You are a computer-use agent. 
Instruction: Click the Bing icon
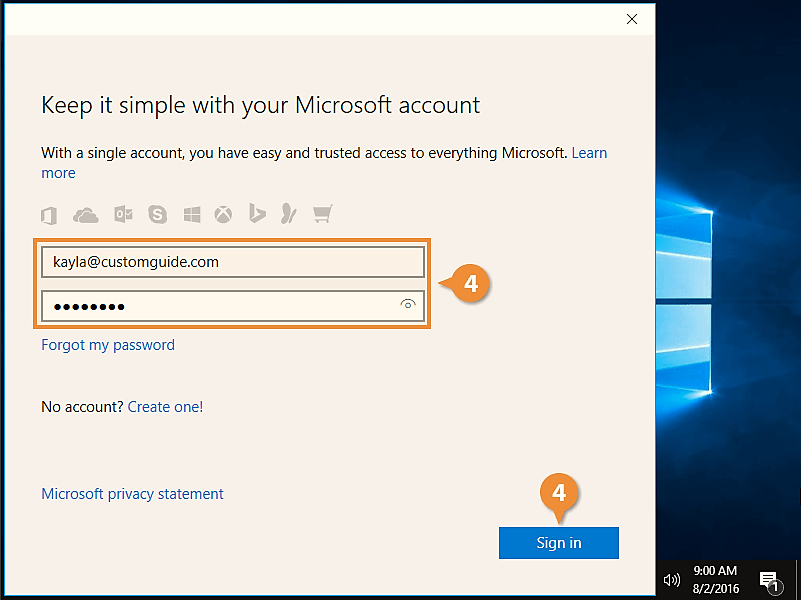point(257,213)
